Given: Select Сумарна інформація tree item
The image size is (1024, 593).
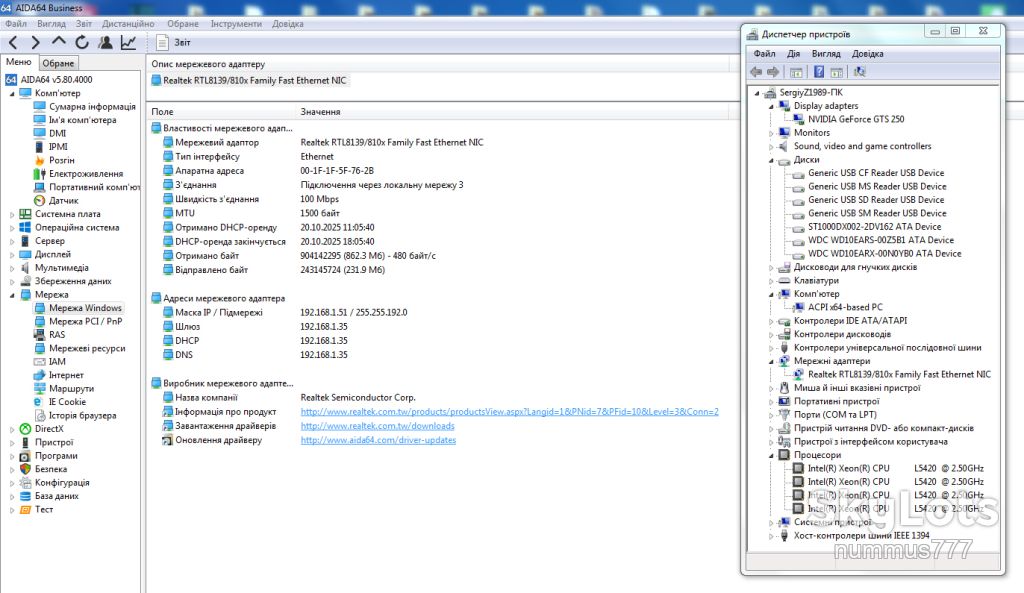Looking at the screenshot, I should click(x=92, y=106).
